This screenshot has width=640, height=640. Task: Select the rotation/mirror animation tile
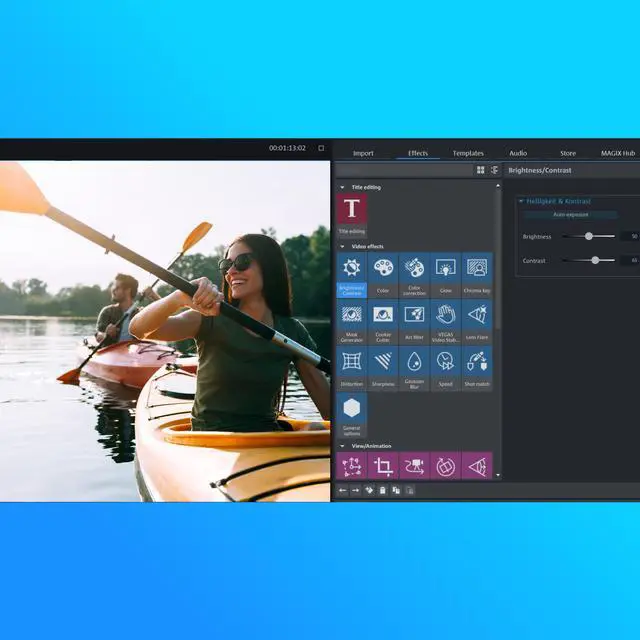445,465
